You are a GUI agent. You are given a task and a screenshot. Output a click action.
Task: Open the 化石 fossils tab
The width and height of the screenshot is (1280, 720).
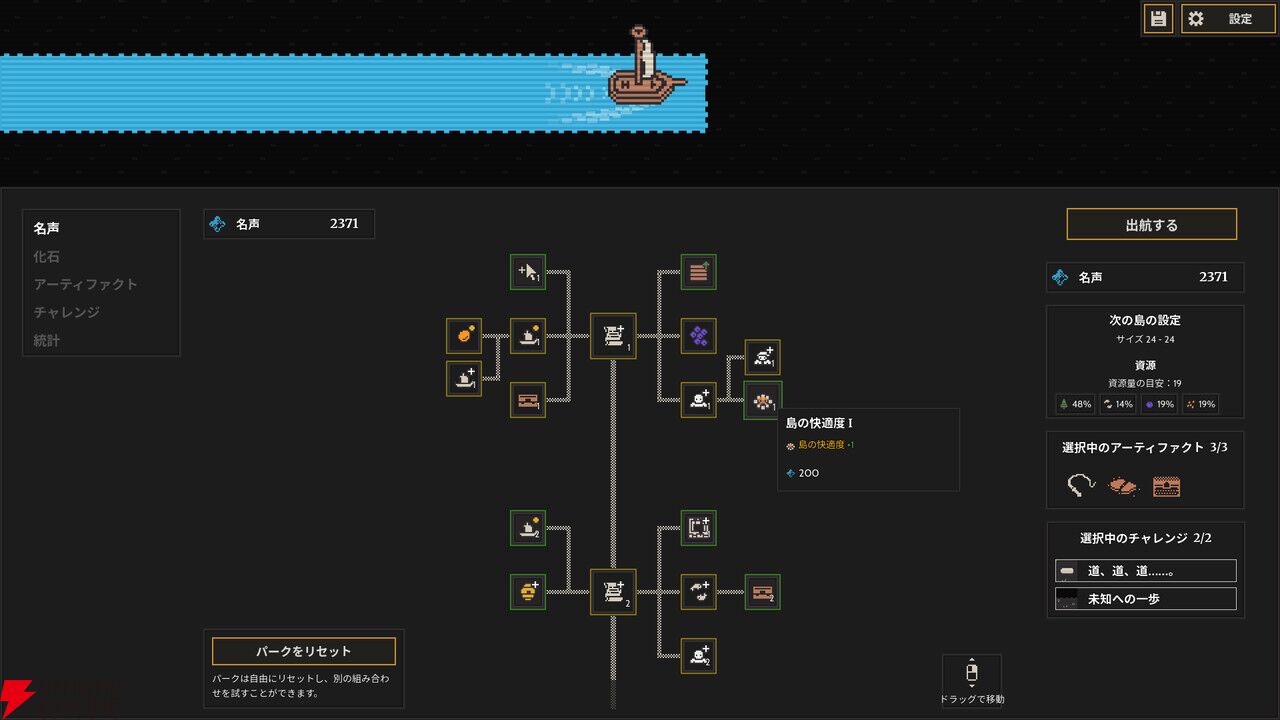click(47, 256)
